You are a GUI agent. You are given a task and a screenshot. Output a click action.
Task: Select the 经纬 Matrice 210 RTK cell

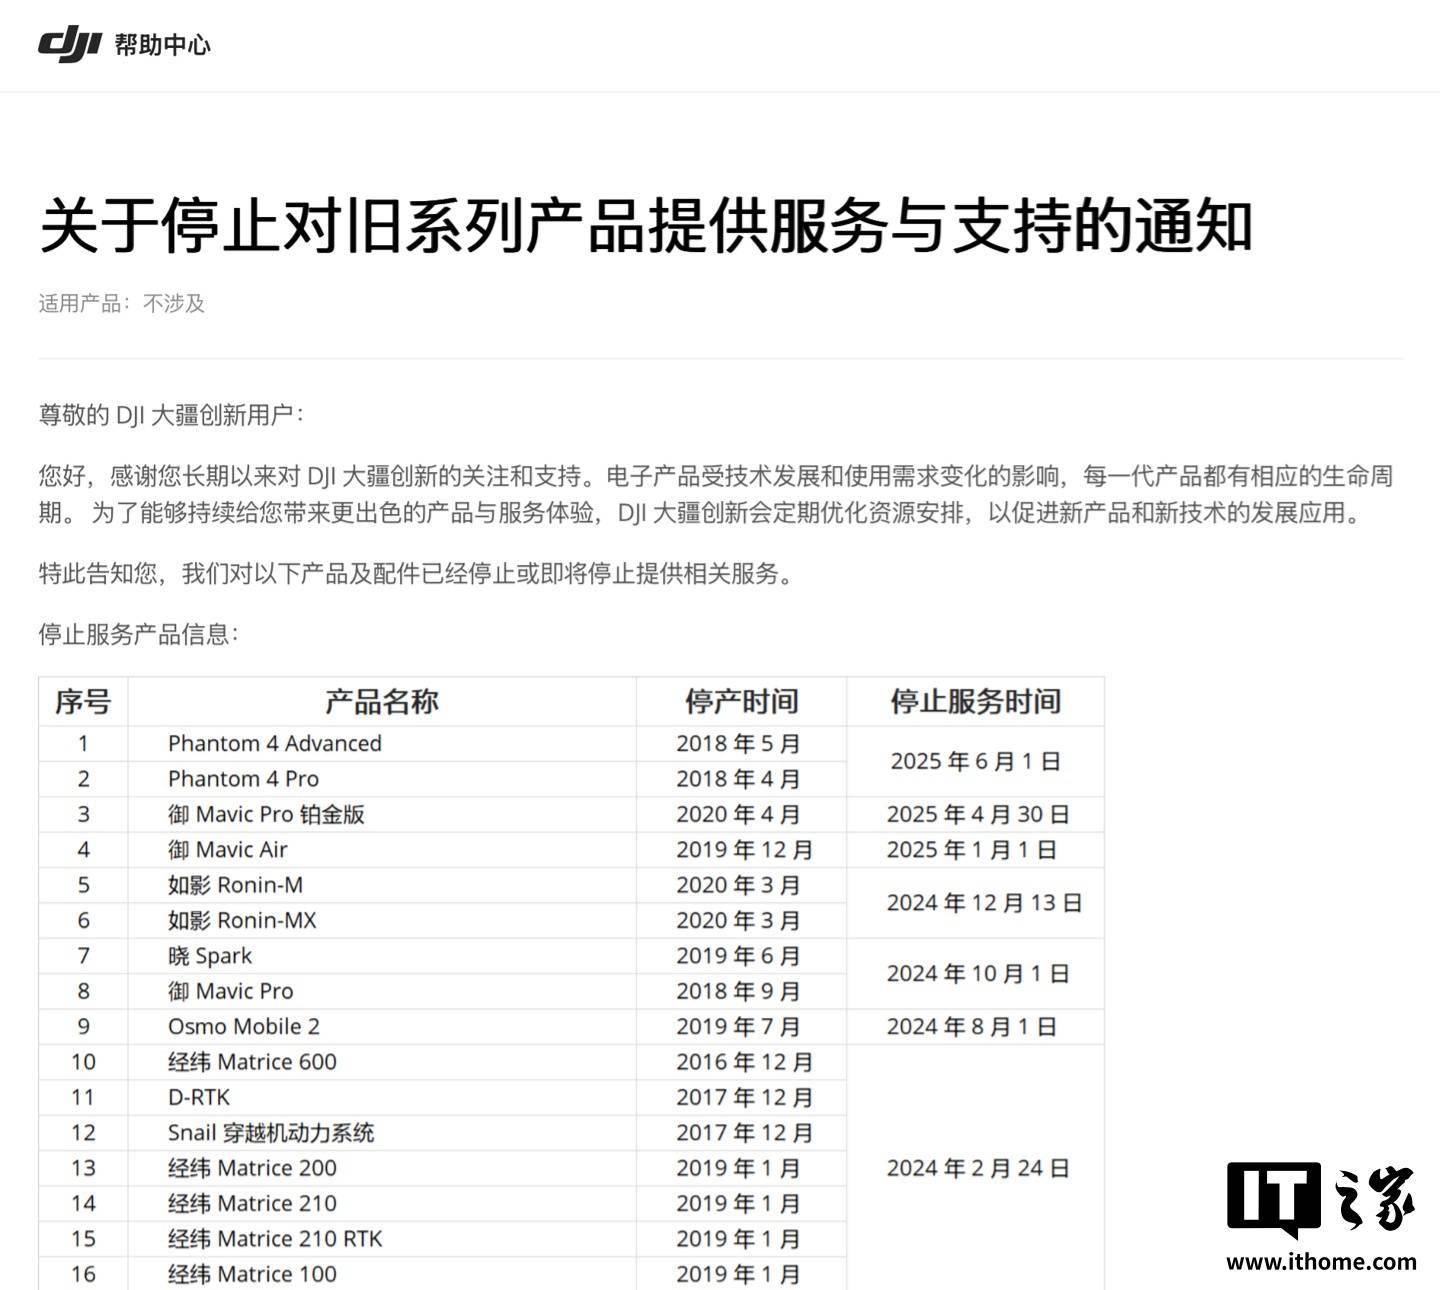click(382, 1239)
